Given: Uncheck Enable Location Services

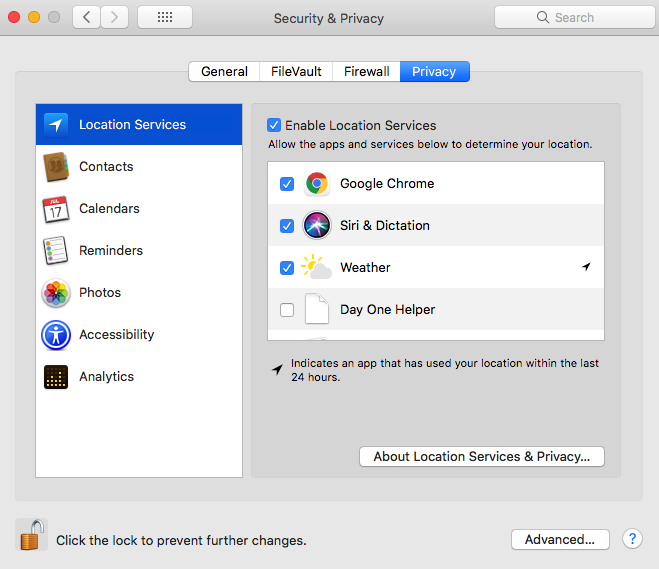Looking at the screenshot, I should (x=274, y=125).
